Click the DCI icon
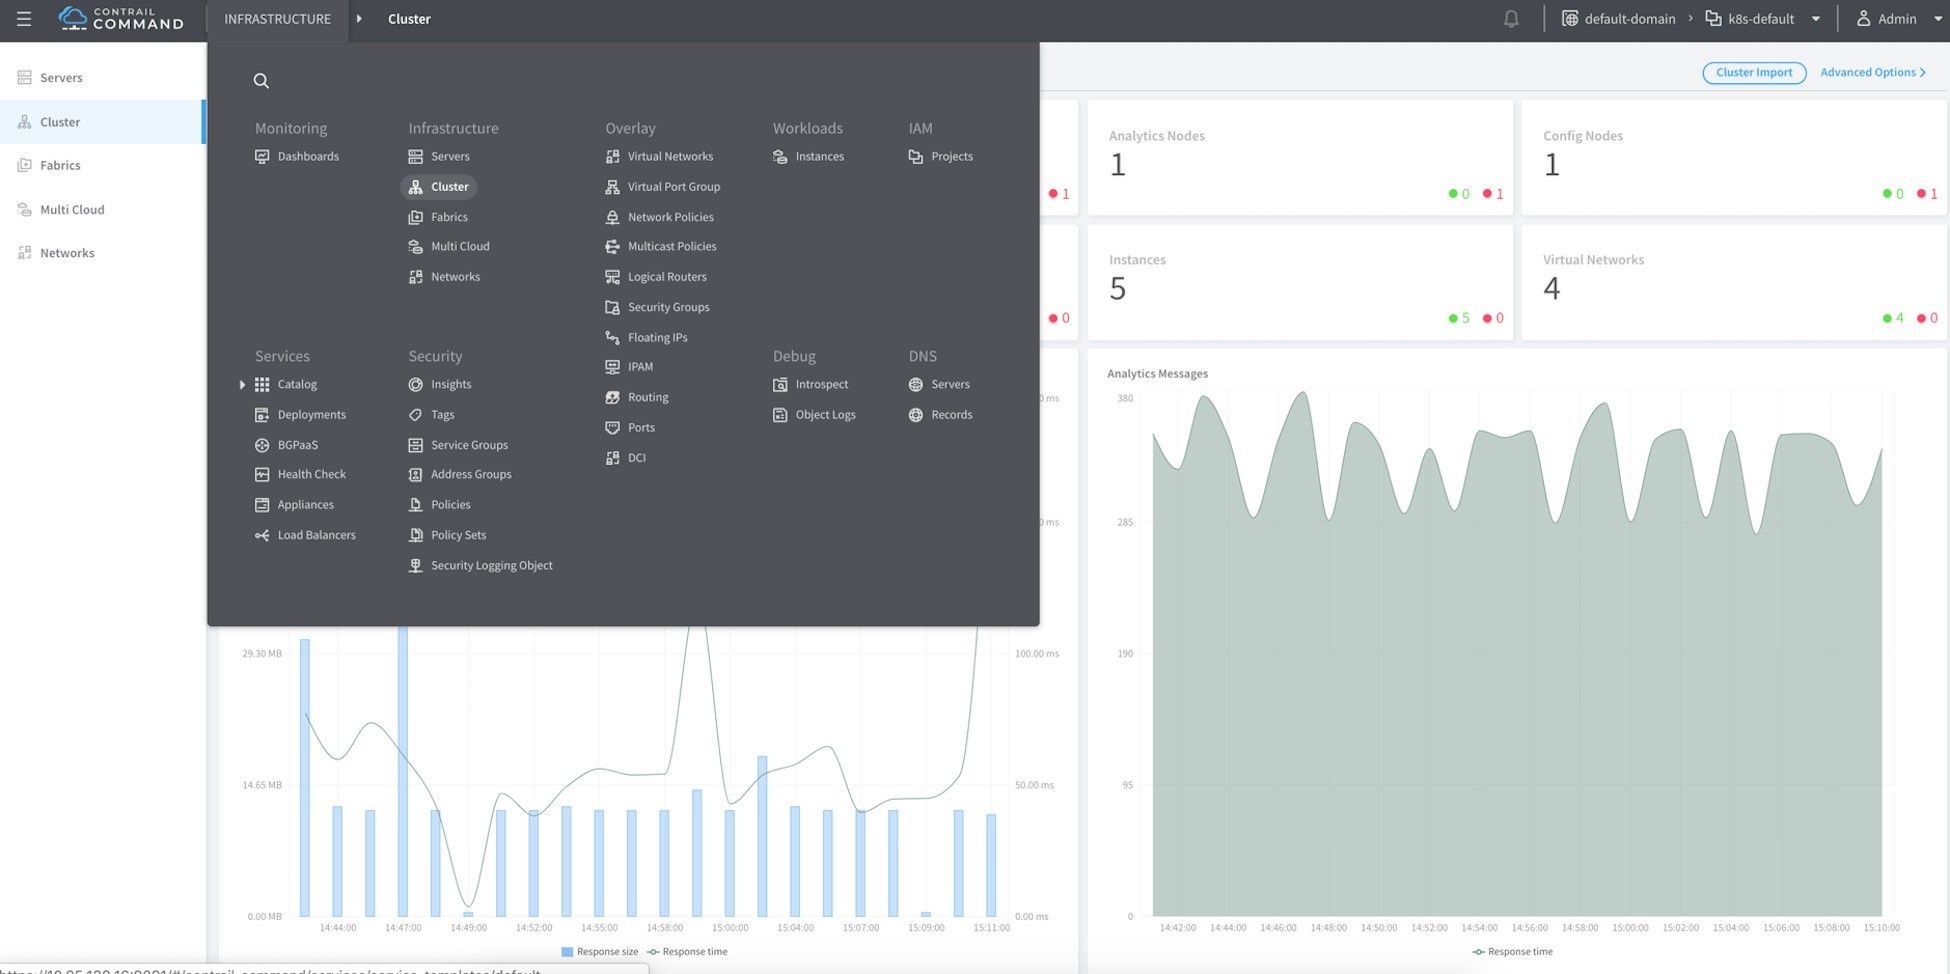This screenshot has width=1950, height=974. 612,458
